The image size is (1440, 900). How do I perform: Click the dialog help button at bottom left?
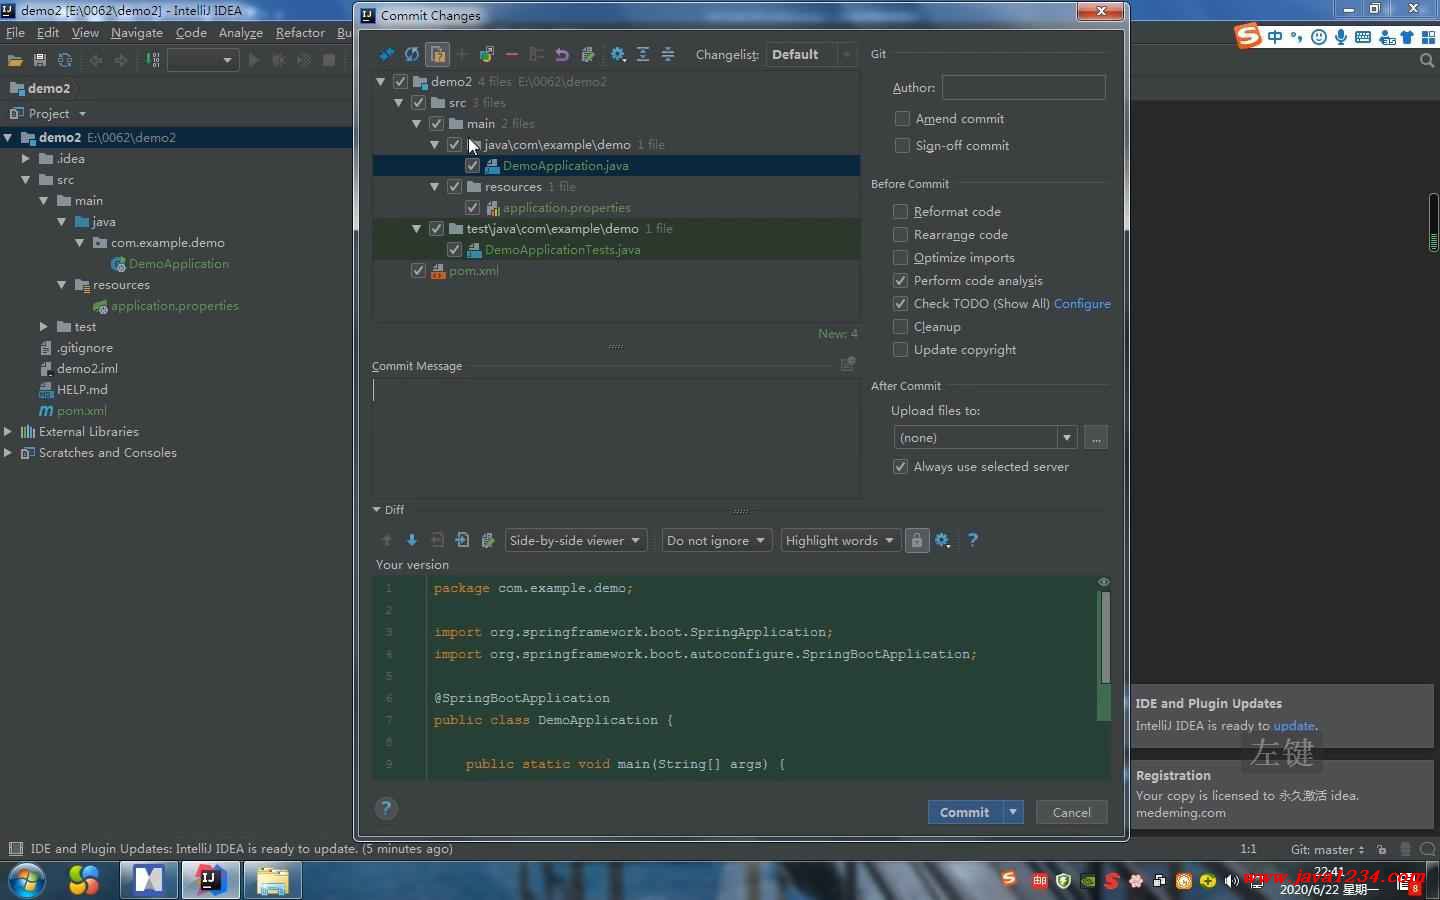tap(386, 809)
